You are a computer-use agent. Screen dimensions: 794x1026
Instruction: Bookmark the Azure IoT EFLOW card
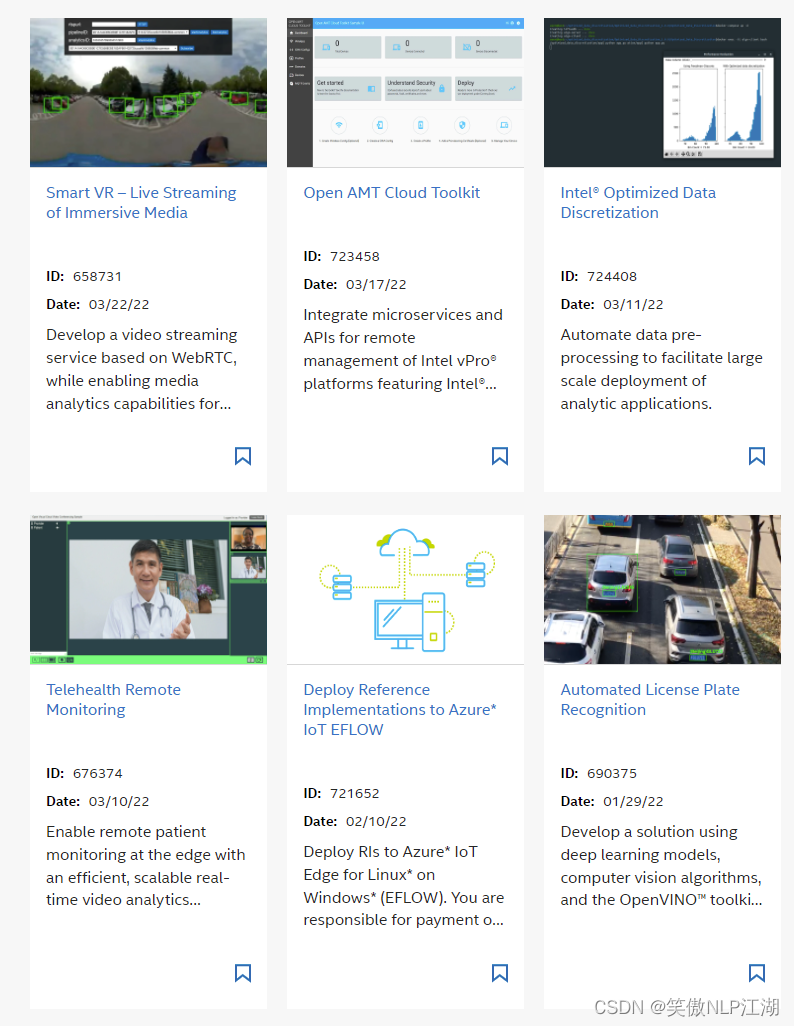coord(500,973)
